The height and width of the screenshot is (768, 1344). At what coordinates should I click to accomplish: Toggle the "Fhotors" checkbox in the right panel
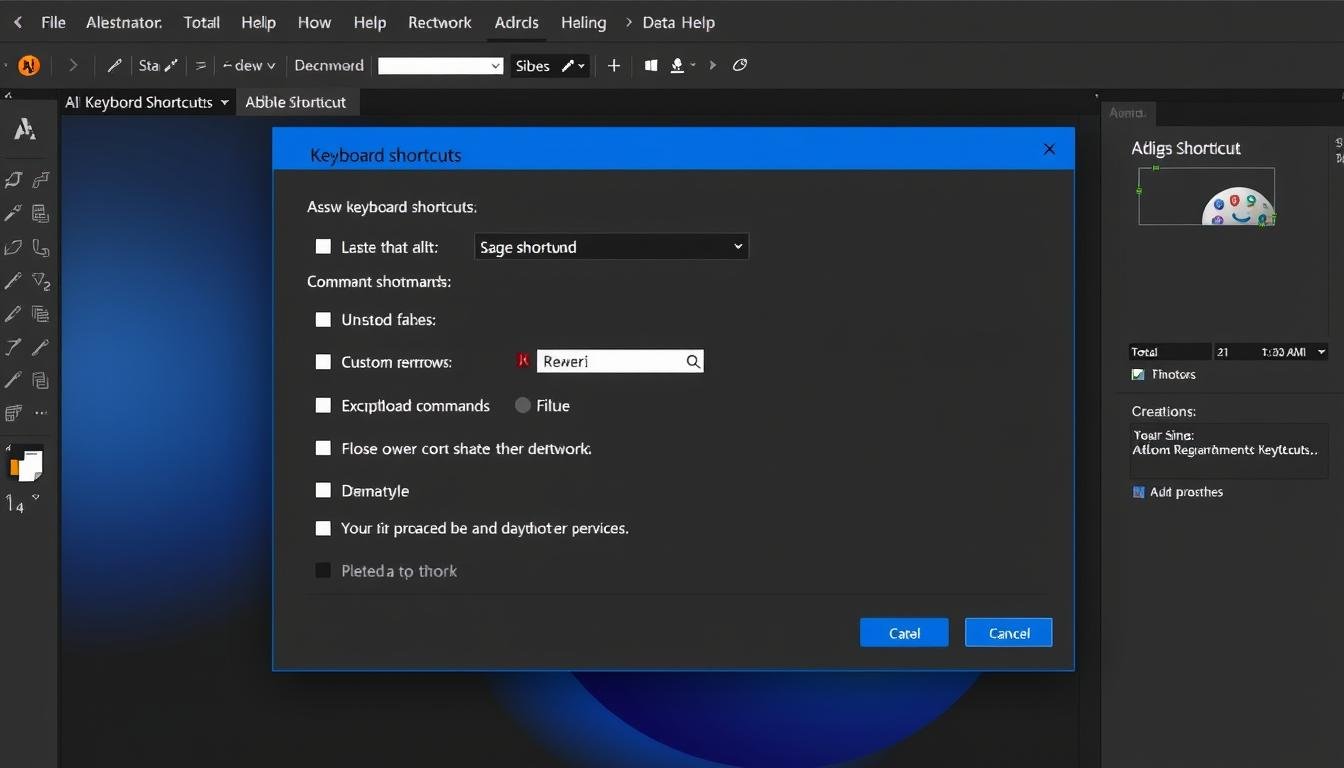(1138, 375)
